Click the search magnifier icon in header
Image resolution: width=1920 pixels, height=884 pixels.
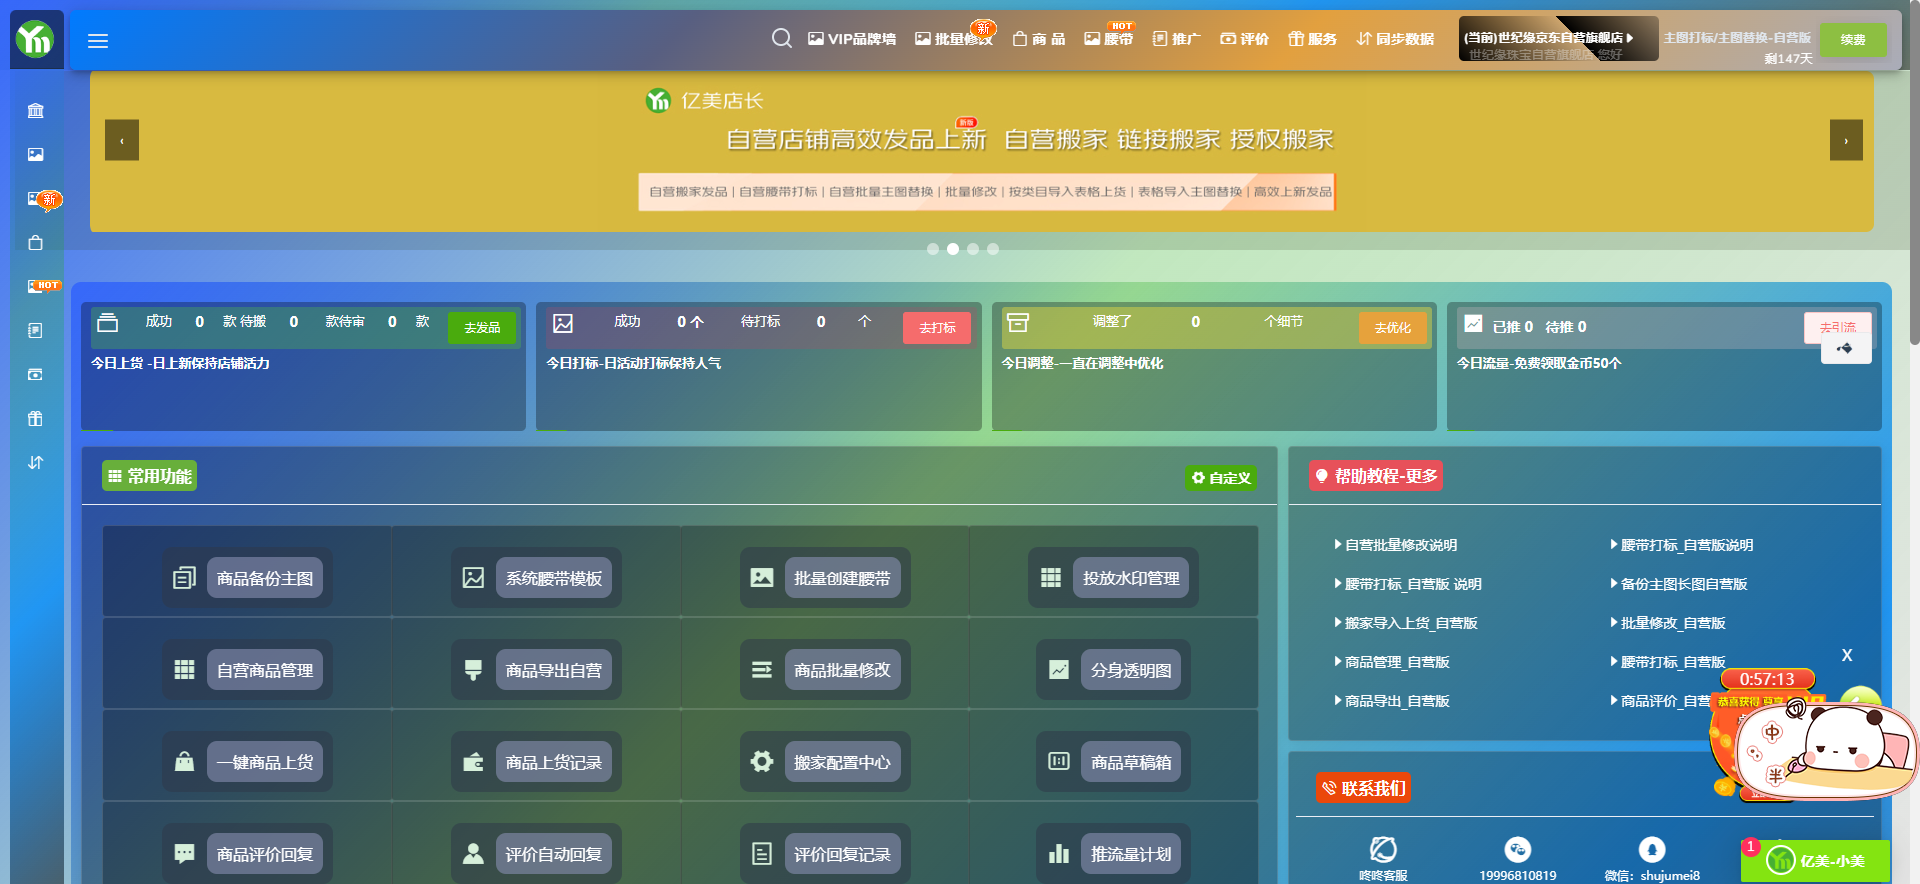[x=782, y=38]
